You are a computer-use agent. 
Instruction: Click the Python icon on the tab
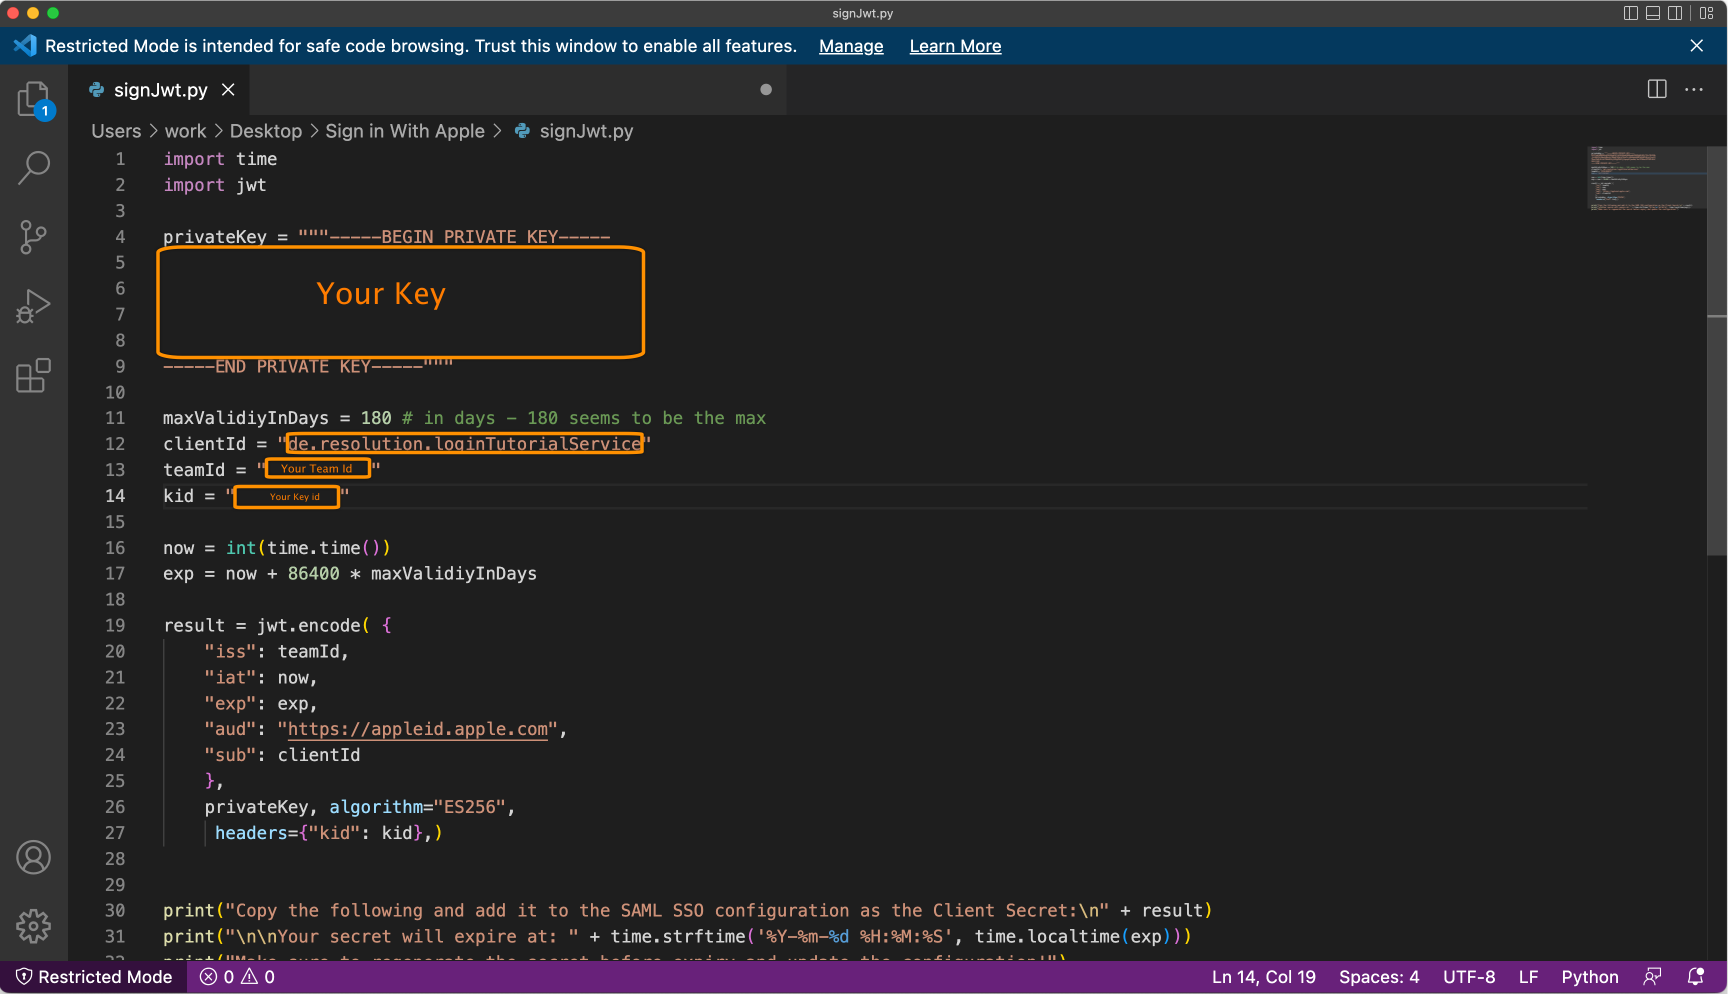coord(96,90)
